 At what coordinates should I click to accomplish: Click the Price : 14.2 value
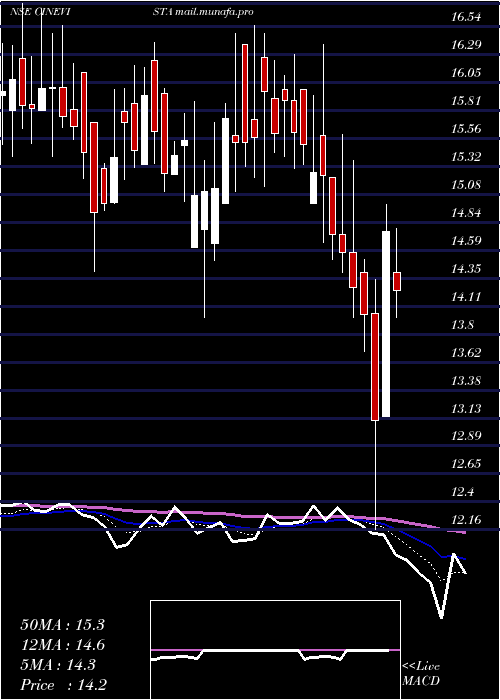[63, 685]
